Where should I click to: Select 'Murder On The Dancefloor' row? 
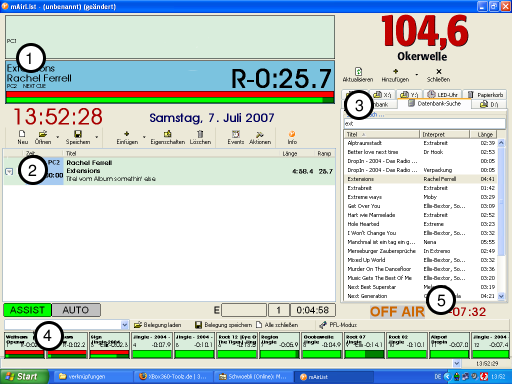421,269
